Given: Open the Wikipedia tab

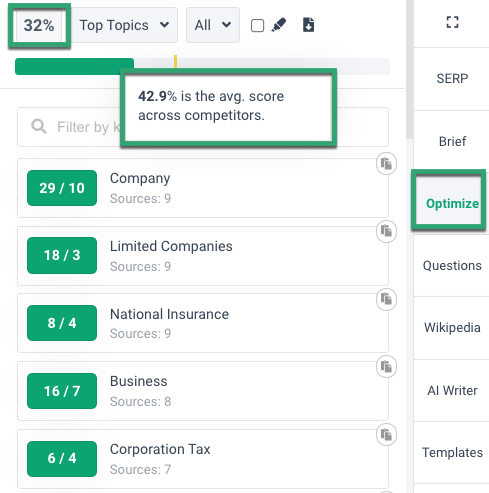Looking at the screenshot, I should click(x=452, y=328).
